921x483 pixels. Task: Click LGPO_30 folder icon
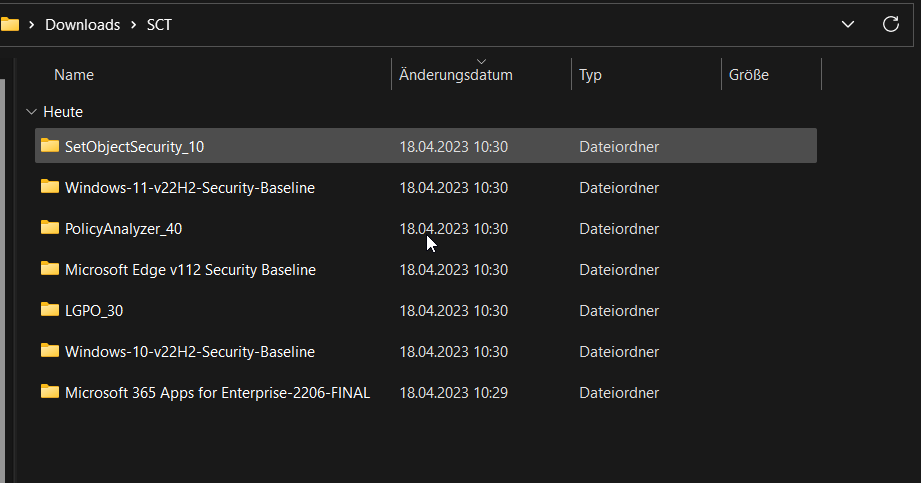[x=50, y=310]
